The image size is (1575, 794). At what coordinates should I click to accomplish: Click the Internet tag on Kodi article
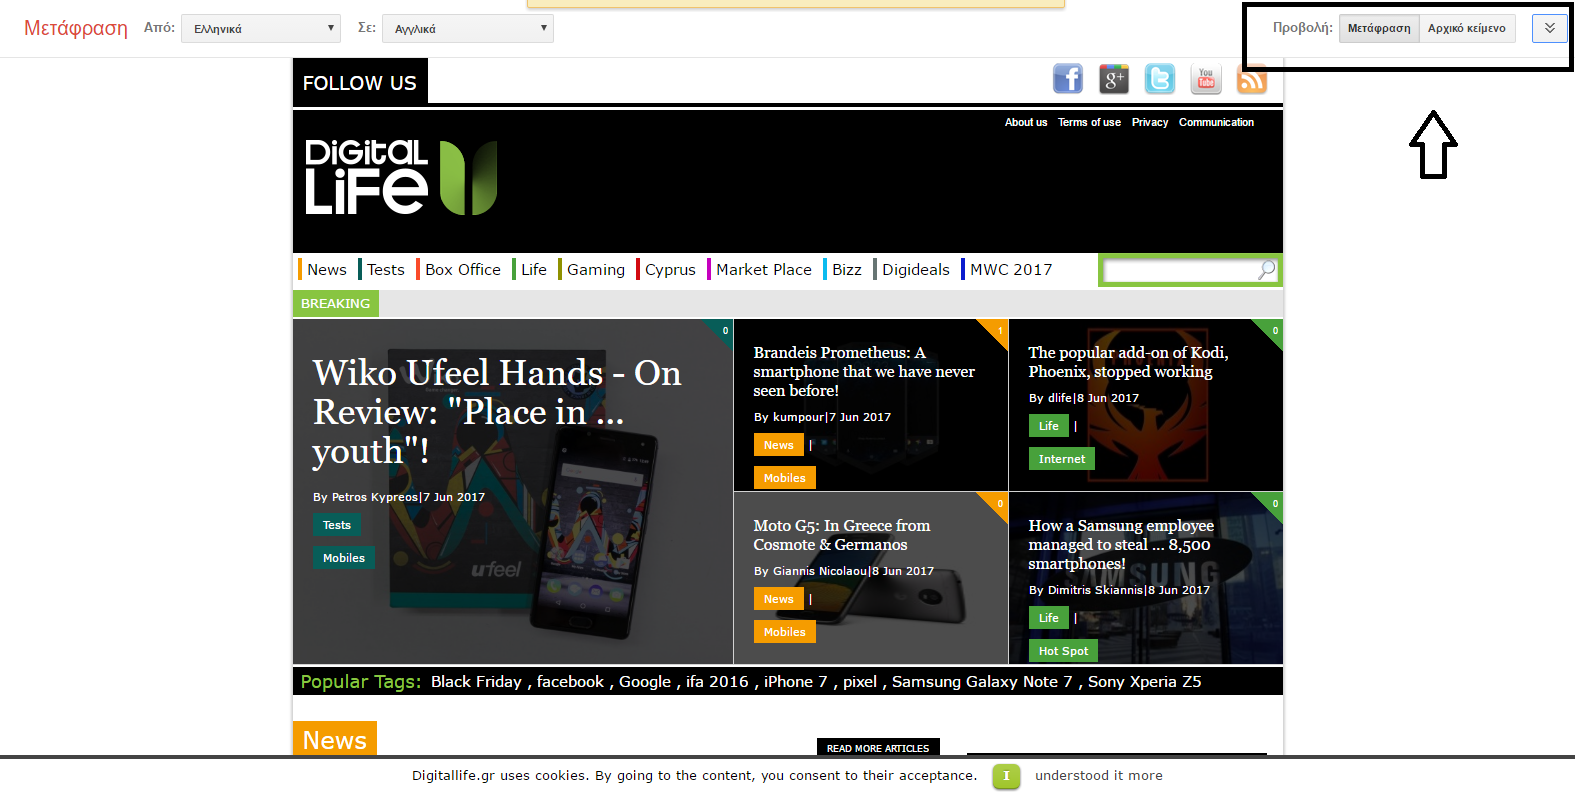[x=1062, y=459]
